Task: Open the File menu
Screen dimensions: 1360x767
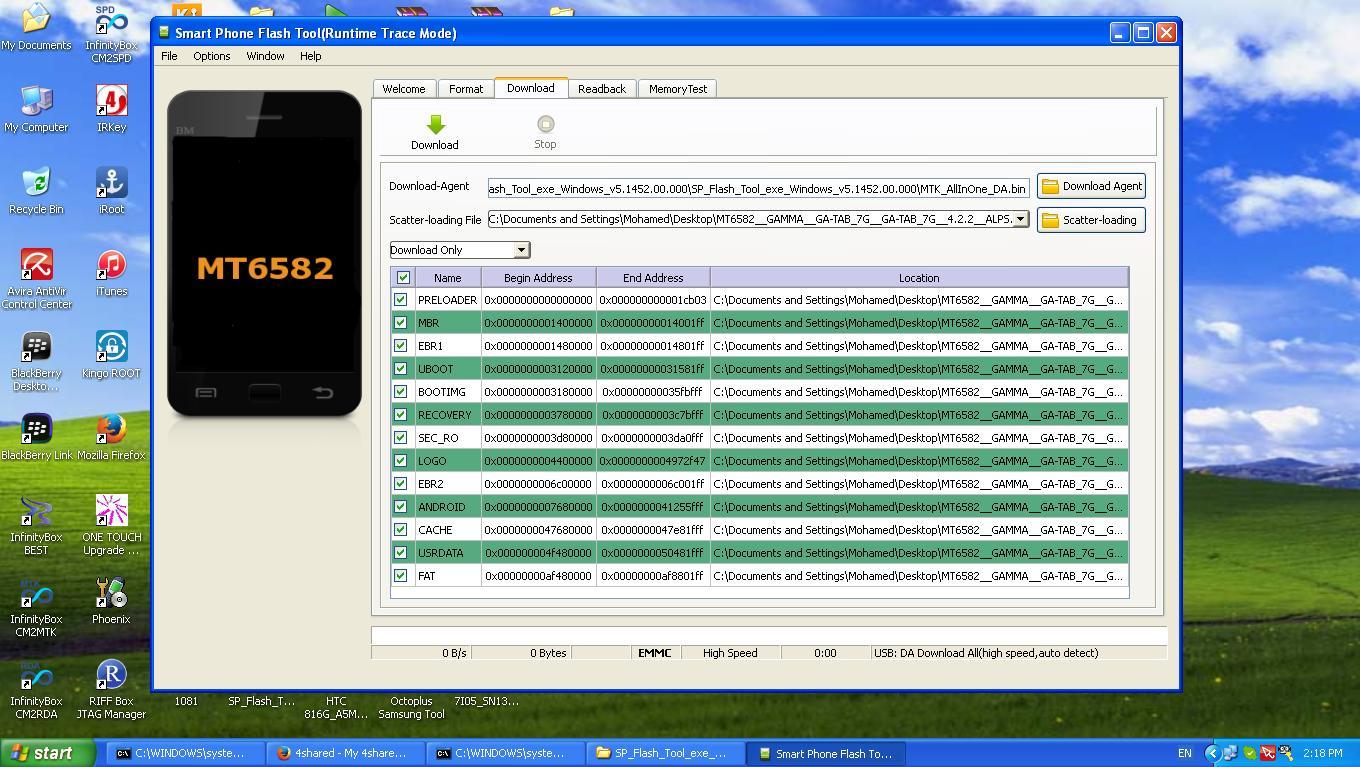Action: [x=169, y=56]
